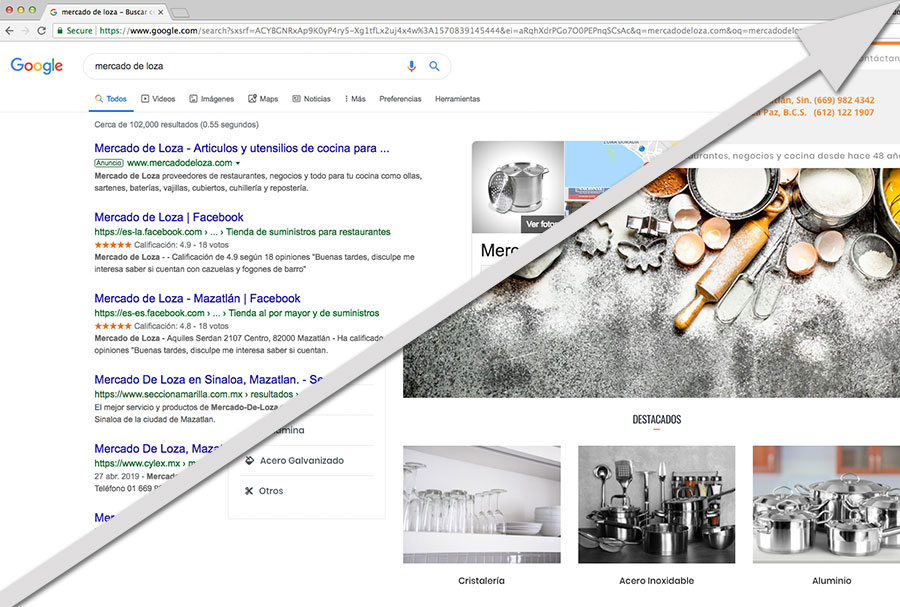Close the 'mercado de loza' browser tab
This screenshot has width=900, height=607.
pyautogui.click(x=160, y=12)
